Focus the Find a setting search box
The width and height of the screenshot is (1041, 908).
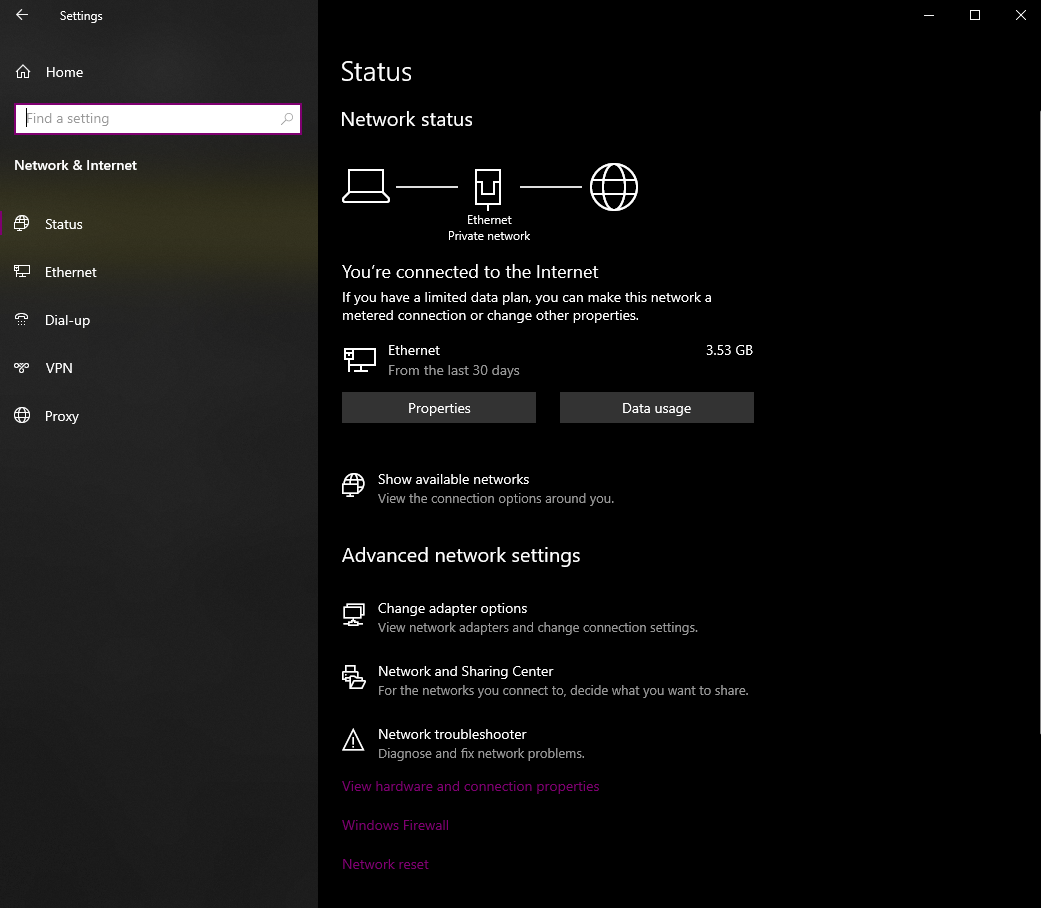click(x=158, y=119)
